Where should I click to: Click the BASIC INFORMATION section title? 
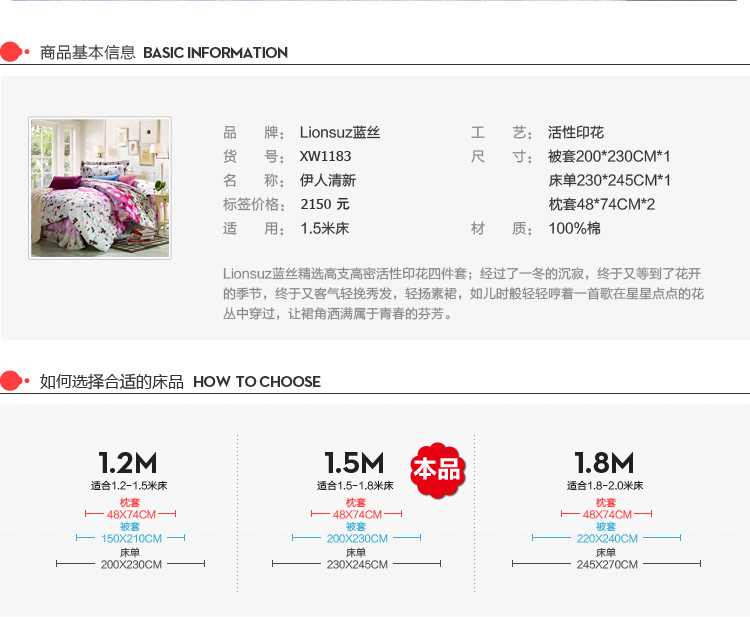(215, 53)
